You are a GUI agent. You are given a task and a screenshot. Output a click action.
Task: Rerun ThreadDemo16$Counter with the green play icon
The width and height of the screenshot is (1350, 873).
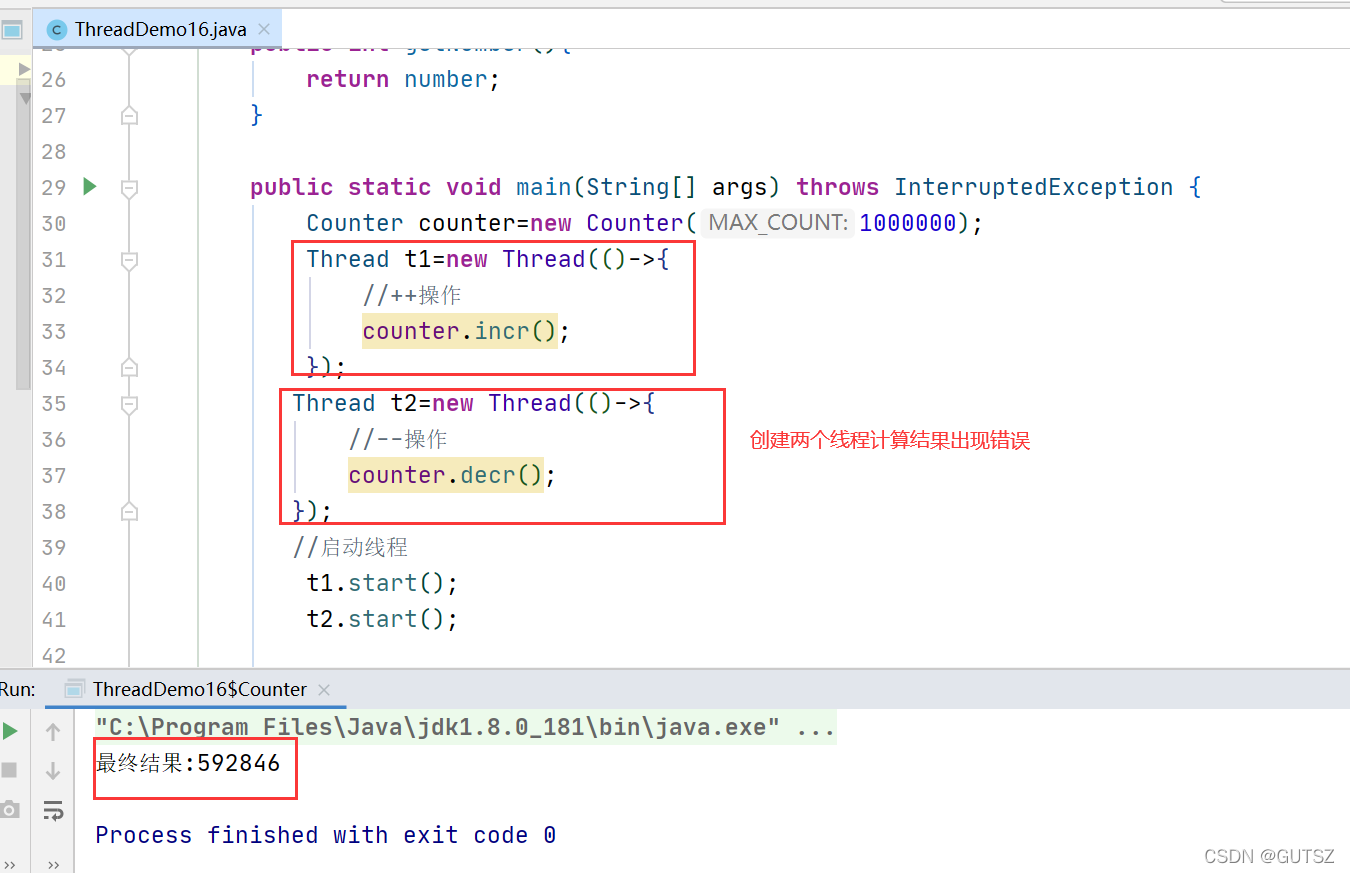[10, 731]
